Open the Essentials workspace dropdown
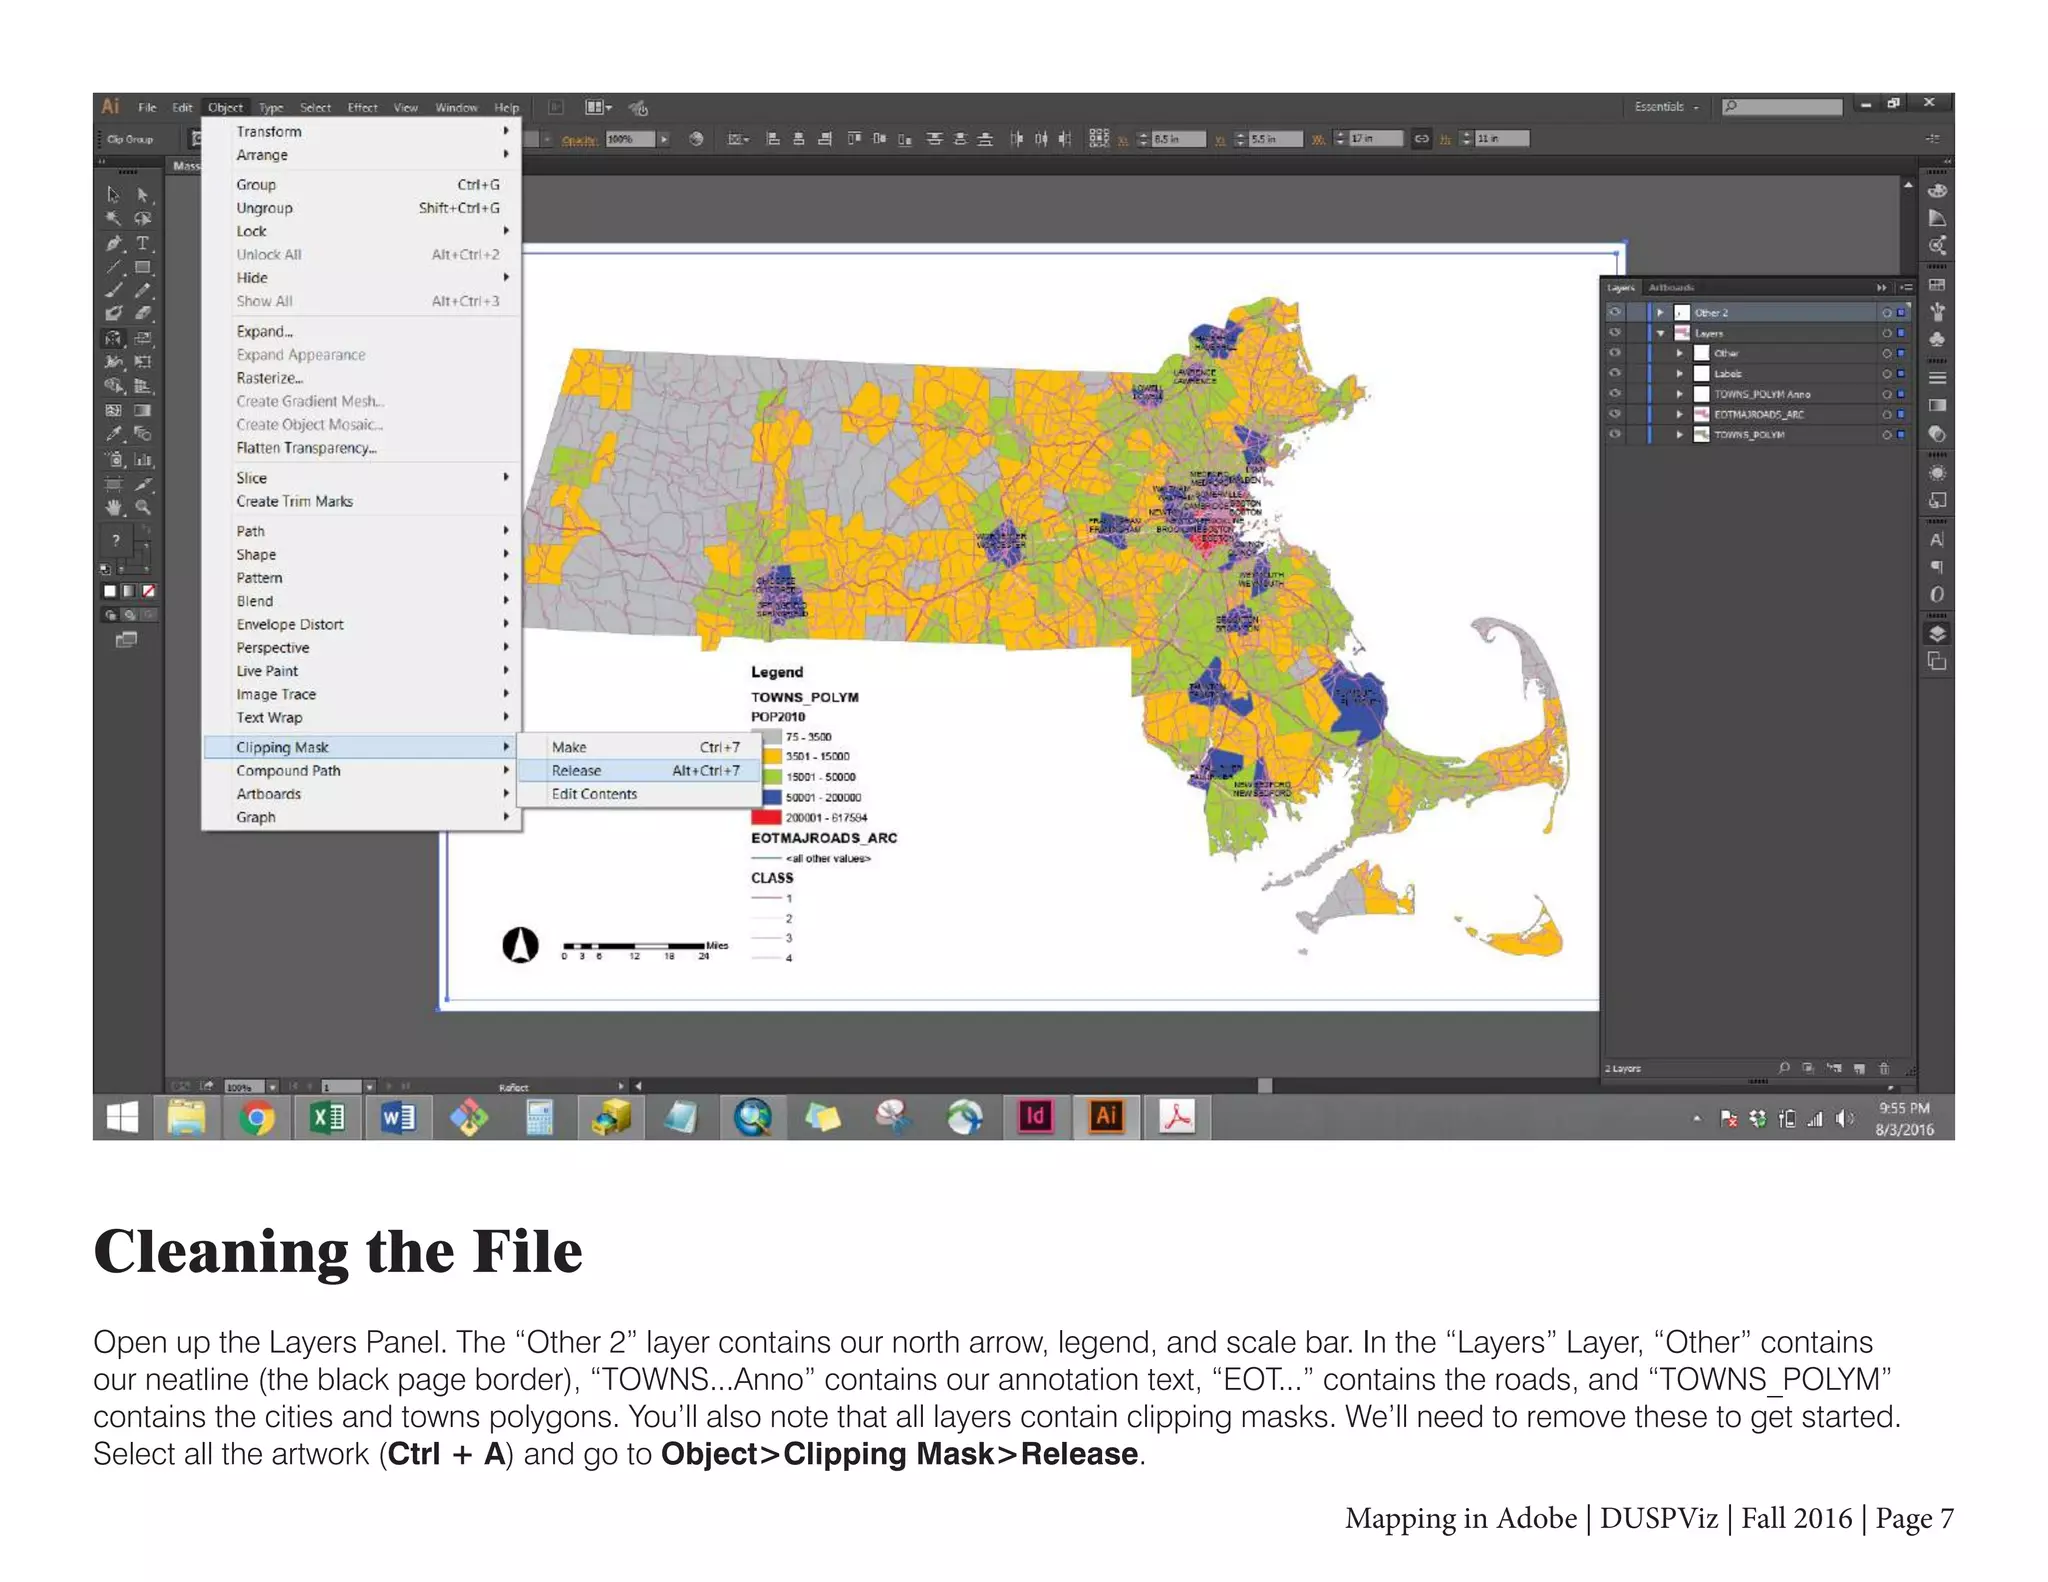The height and width of the screenshot is (1582, 2048). (x=1666, y=107)
